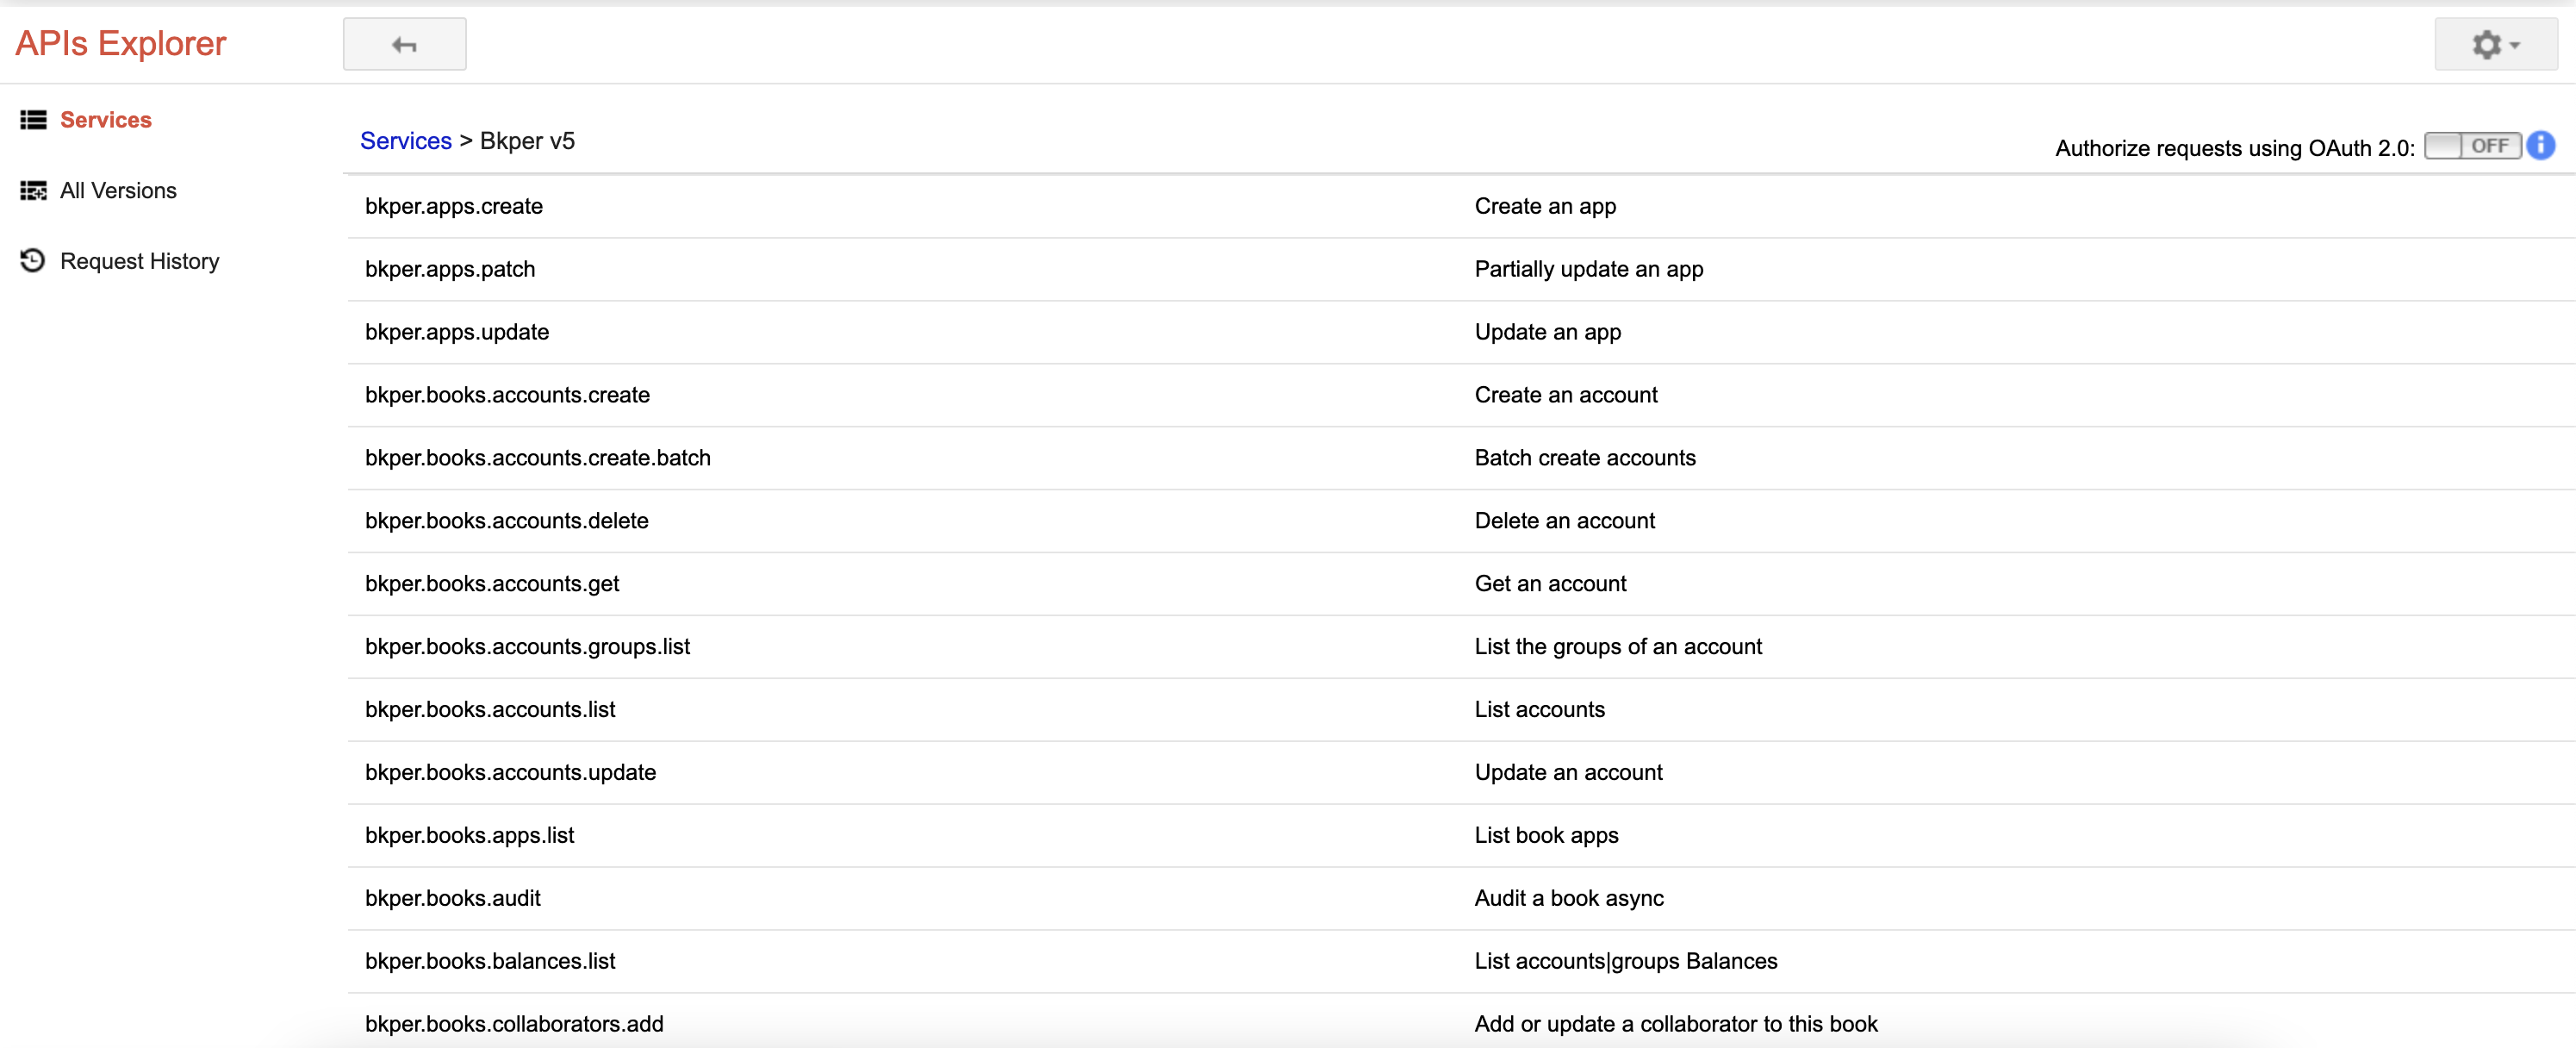2576x1048 pixels.
Task: Open the bkper.apps.patch method
Action: 449,268
